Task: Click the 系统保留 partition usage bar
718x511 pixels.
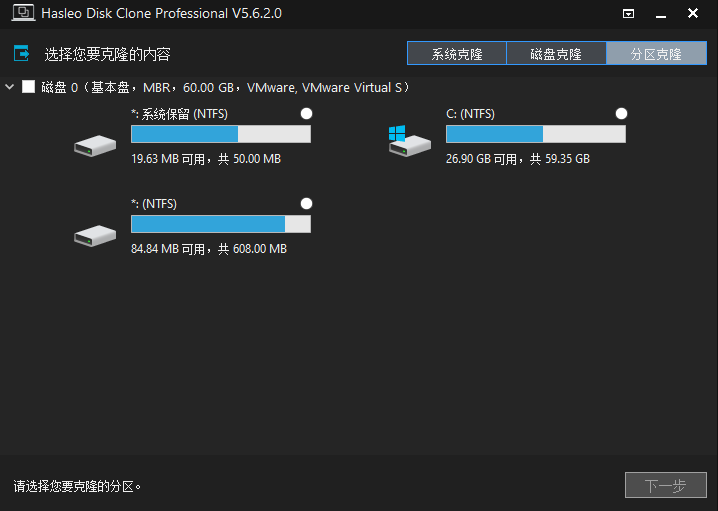Action: [221, 134]
